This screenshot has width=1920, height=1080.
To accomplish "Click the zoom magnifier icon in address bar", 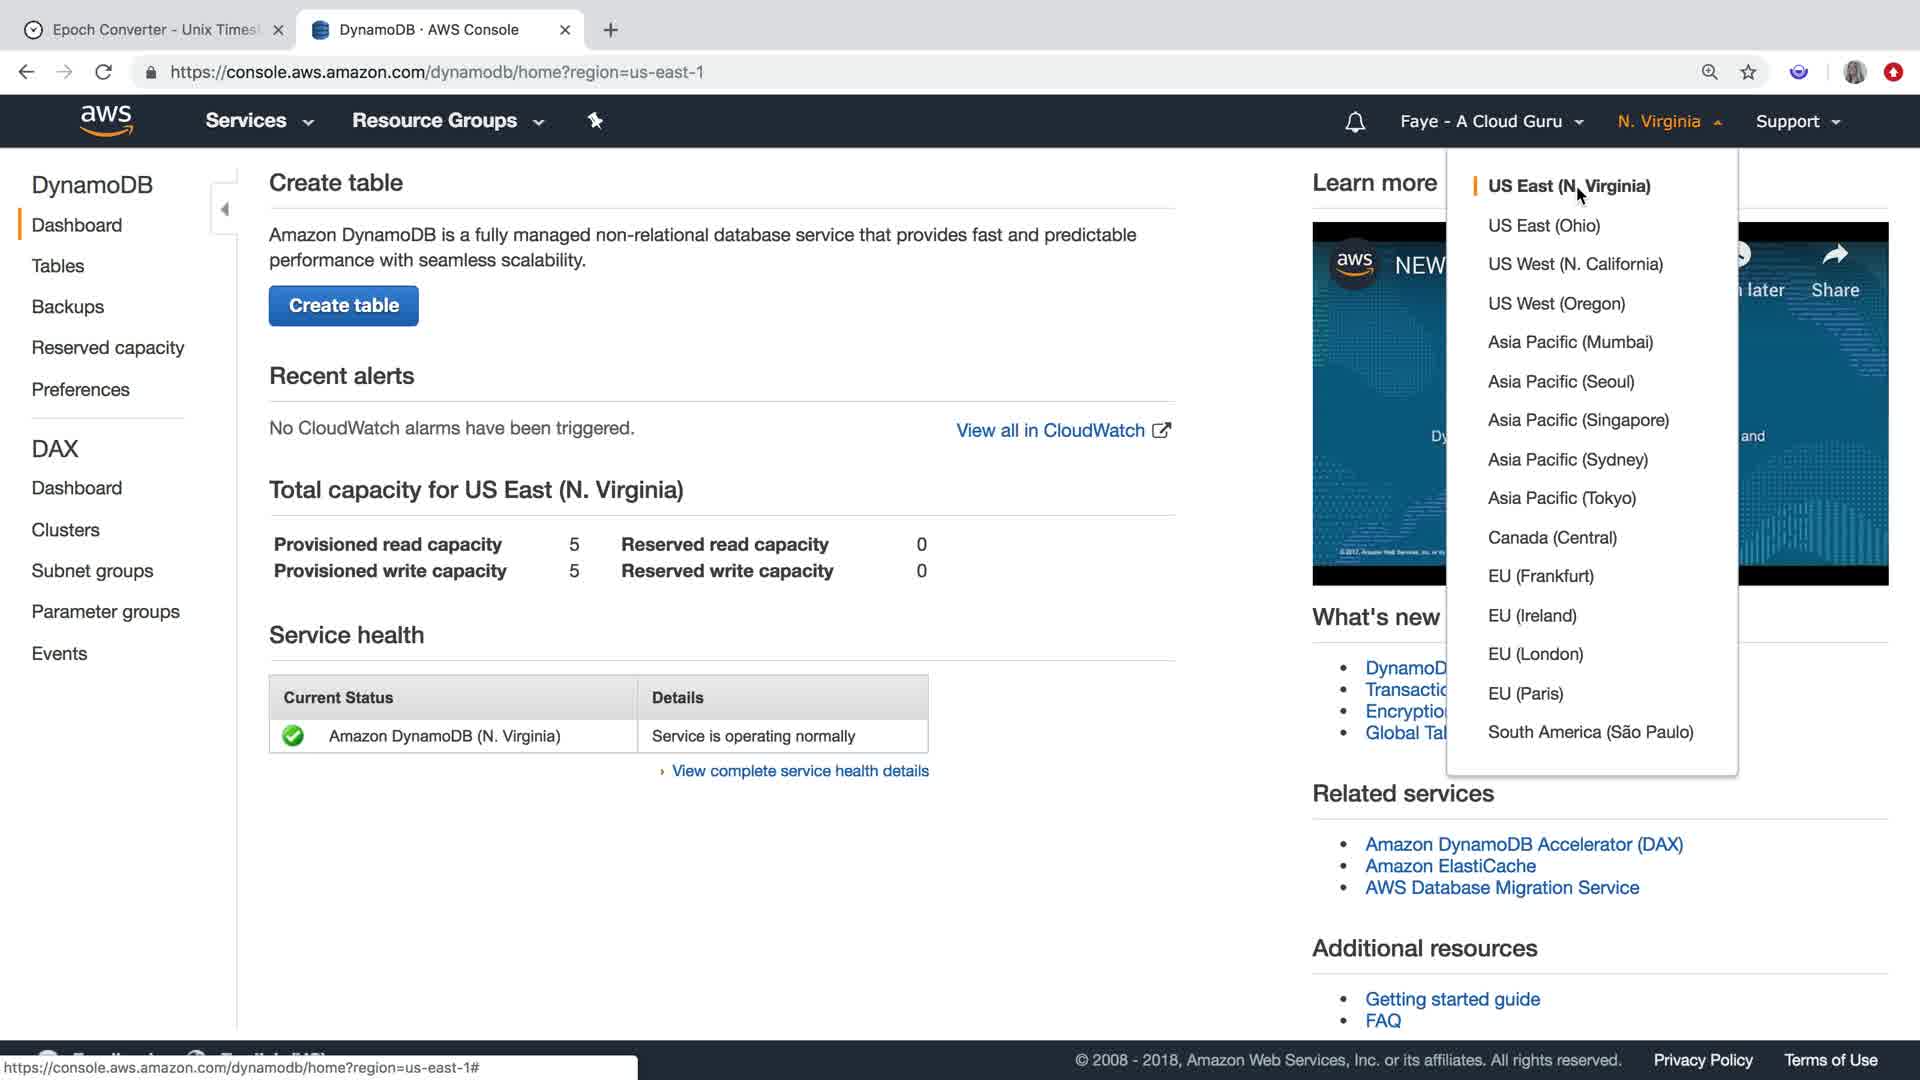I will click(1709, 72).
